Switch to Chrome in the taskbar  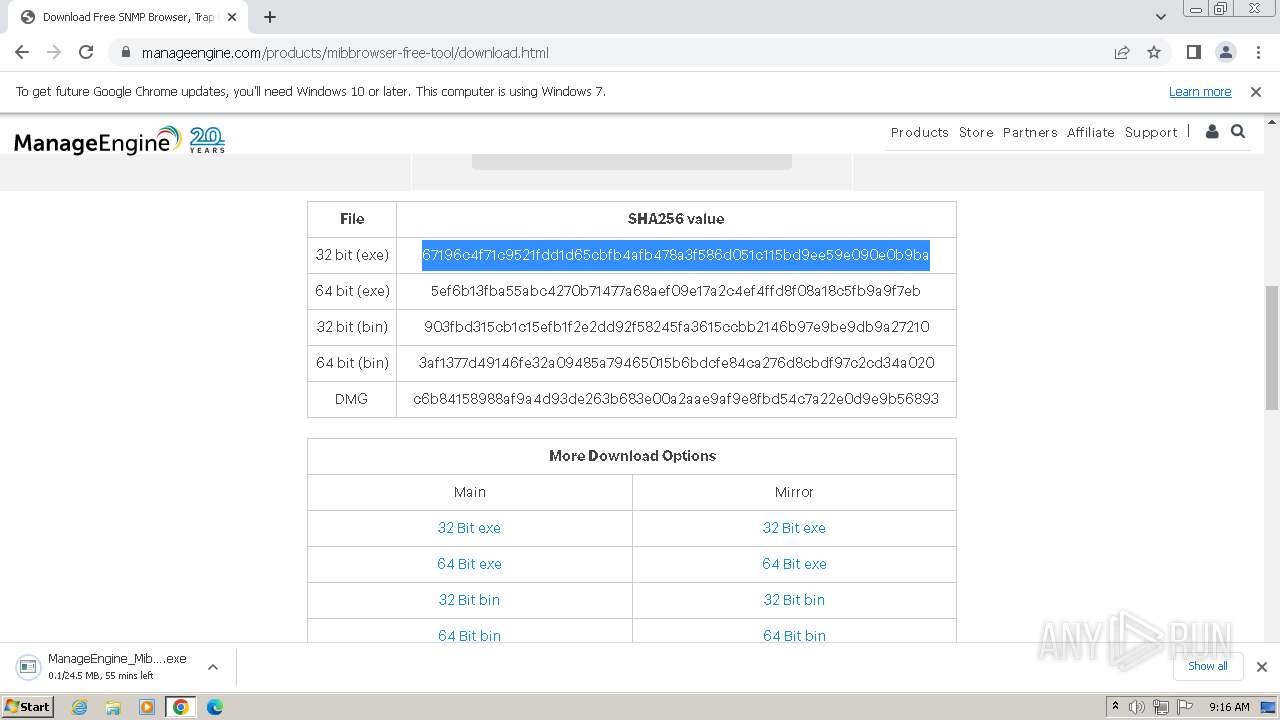[x=181, y=707]
